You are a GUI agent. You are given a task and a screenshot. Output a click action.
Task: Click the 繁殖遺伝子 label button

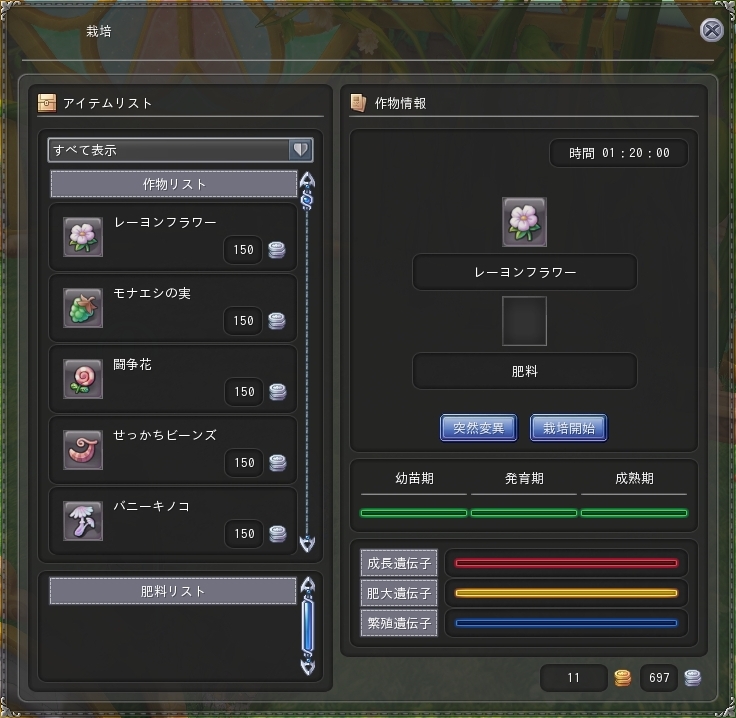coord(399,623)
